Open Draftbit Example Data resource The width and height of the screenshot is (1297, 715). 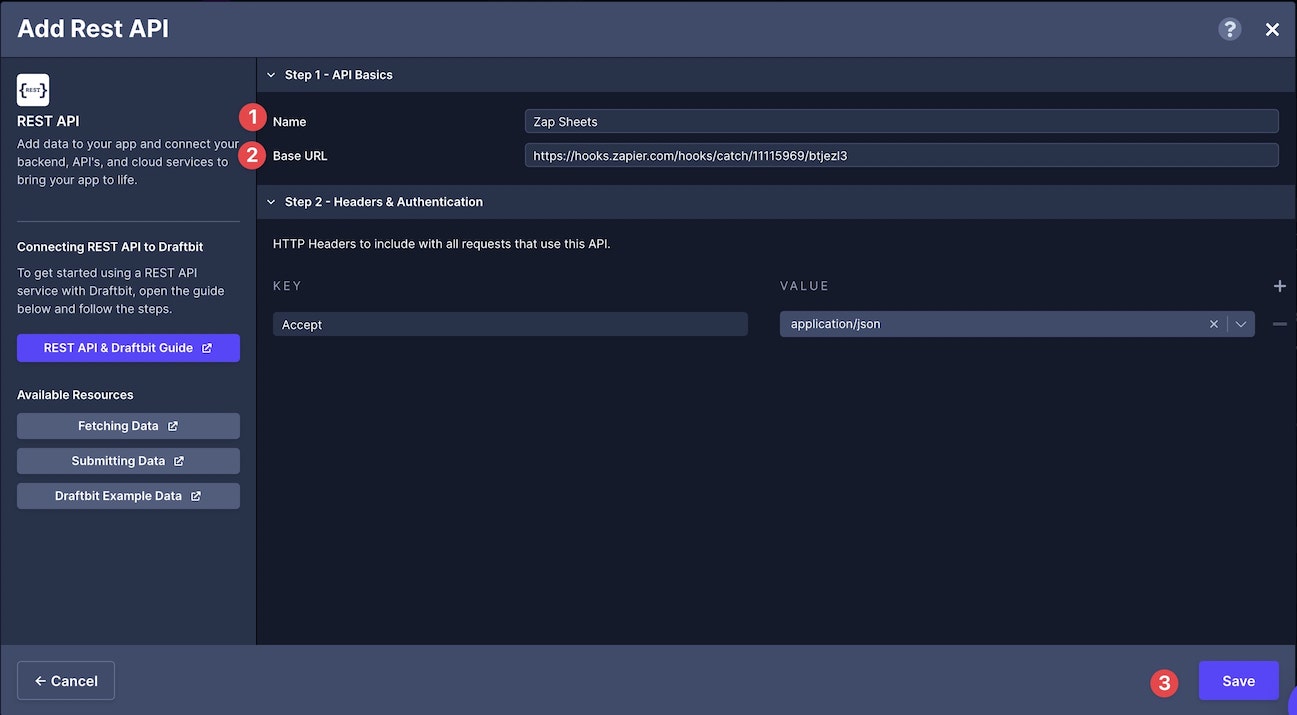(128, 496)
